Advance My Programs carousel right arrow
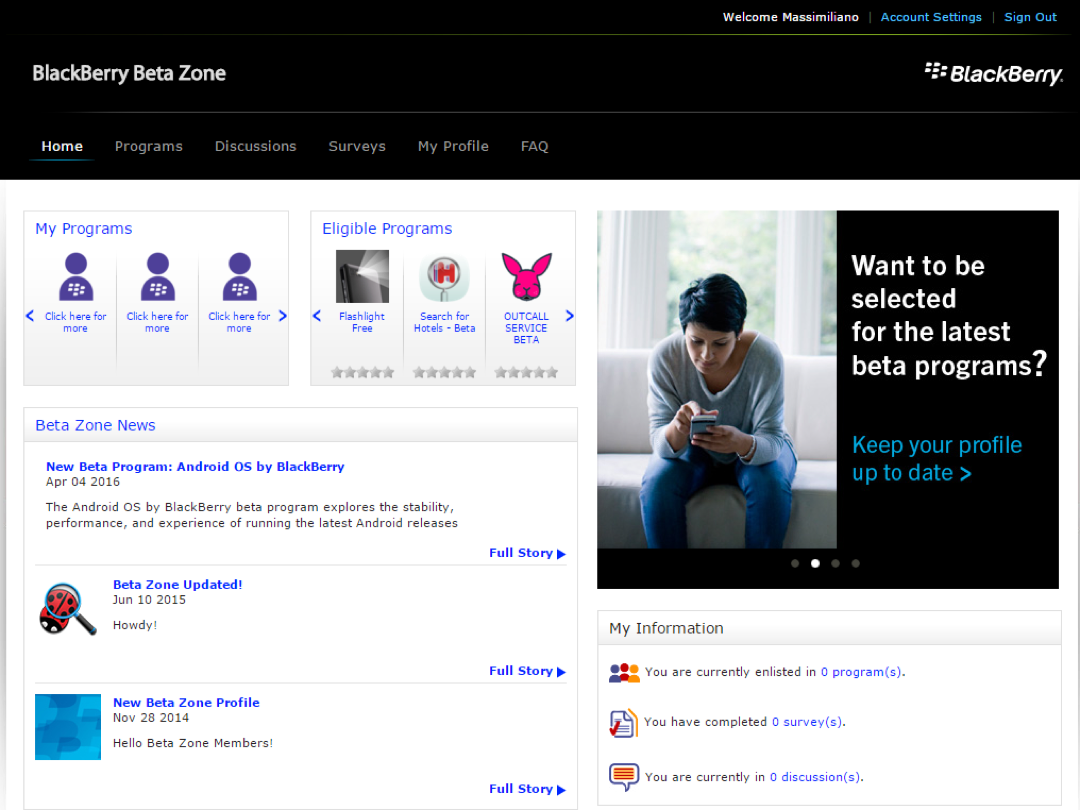This screenshot has width=1080, height=810. [x=282, y=316]
